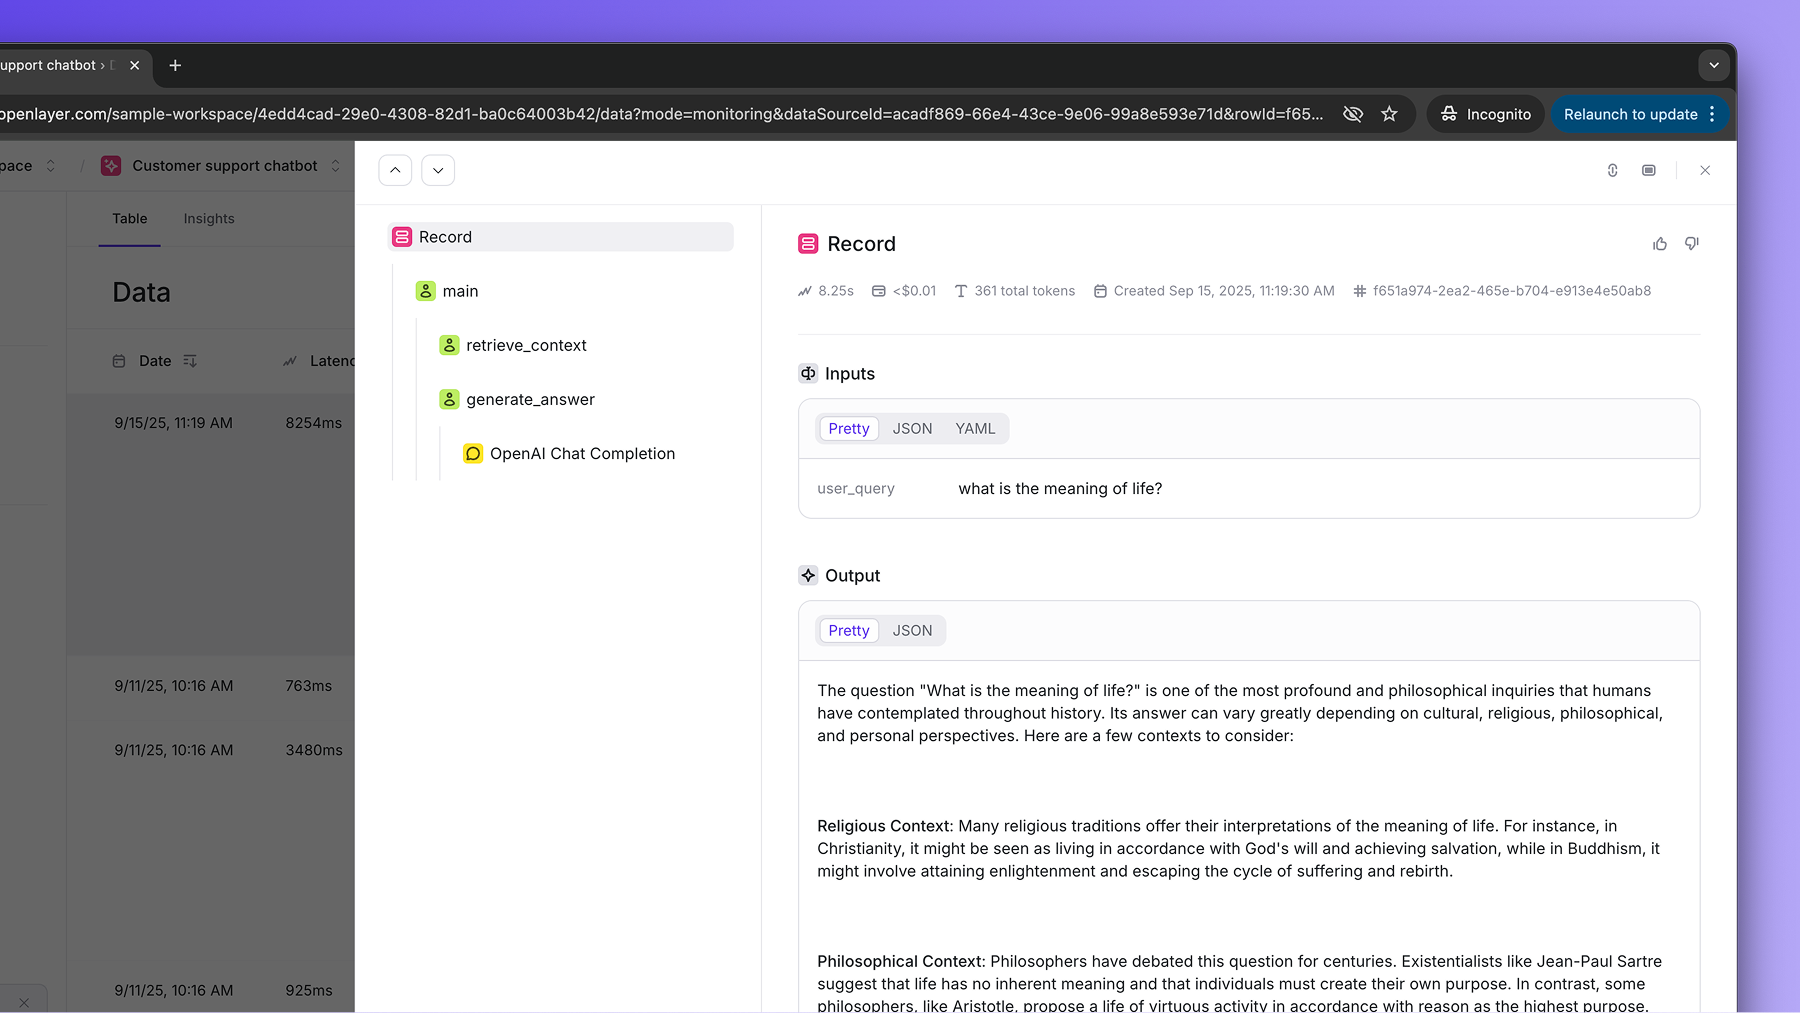Image resolution: width=1800 pixels, height=1013 pixels.
Task: Give a thumbs down to the record
Action: [x=1692, y=244]
